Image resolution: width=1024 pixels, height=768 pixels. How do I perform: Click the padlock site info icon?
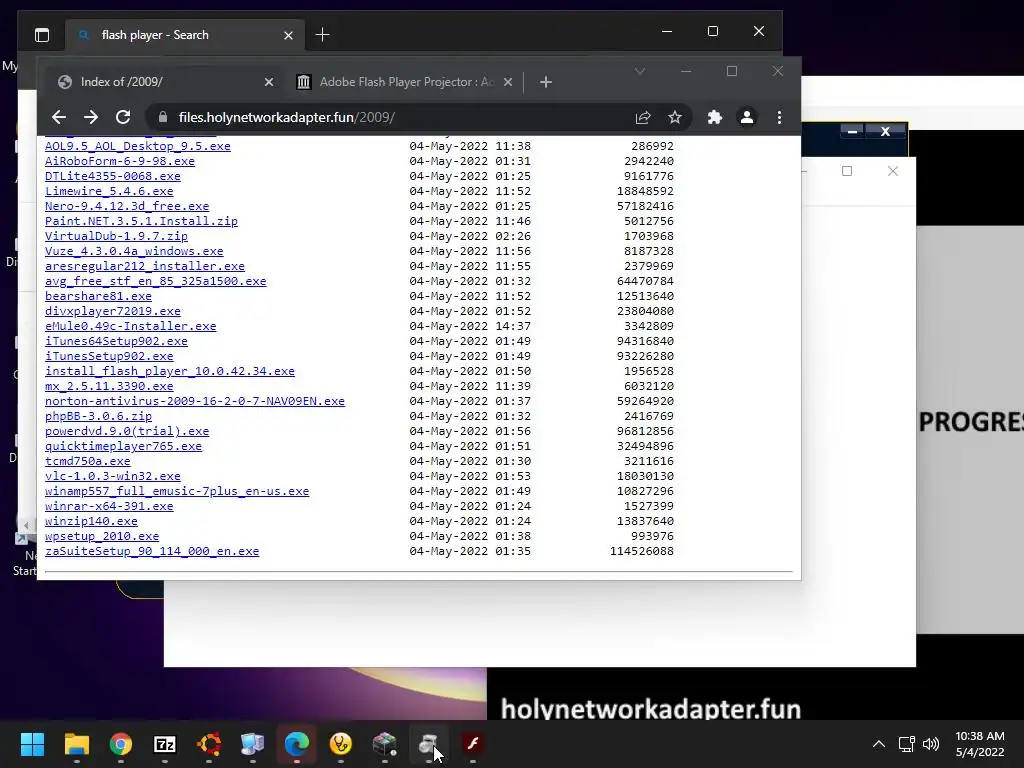pyautogui.click(x=163, y=118)
